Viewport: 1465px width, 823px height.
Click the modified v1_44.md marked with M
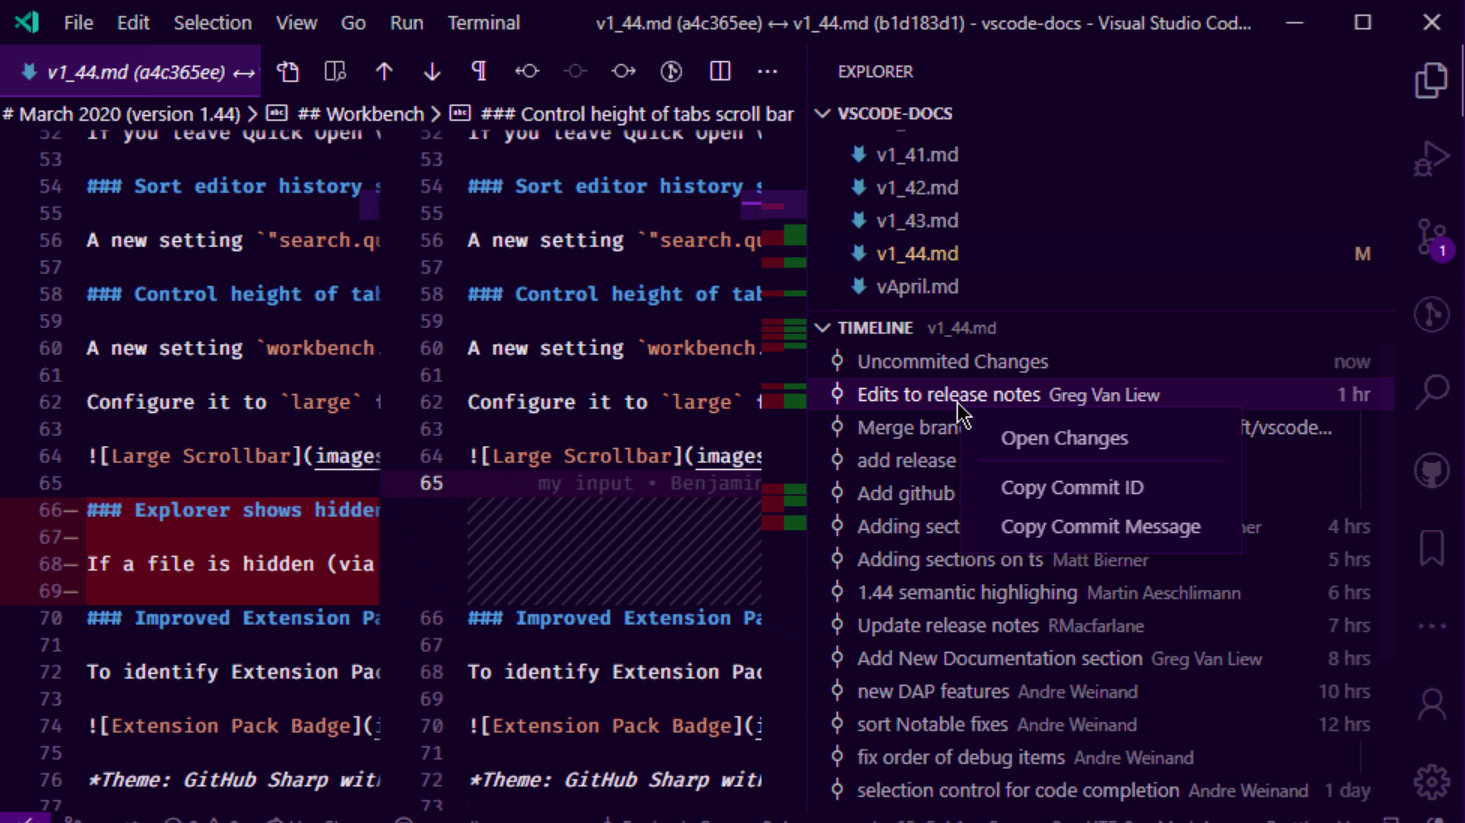[x=917, y=253]
